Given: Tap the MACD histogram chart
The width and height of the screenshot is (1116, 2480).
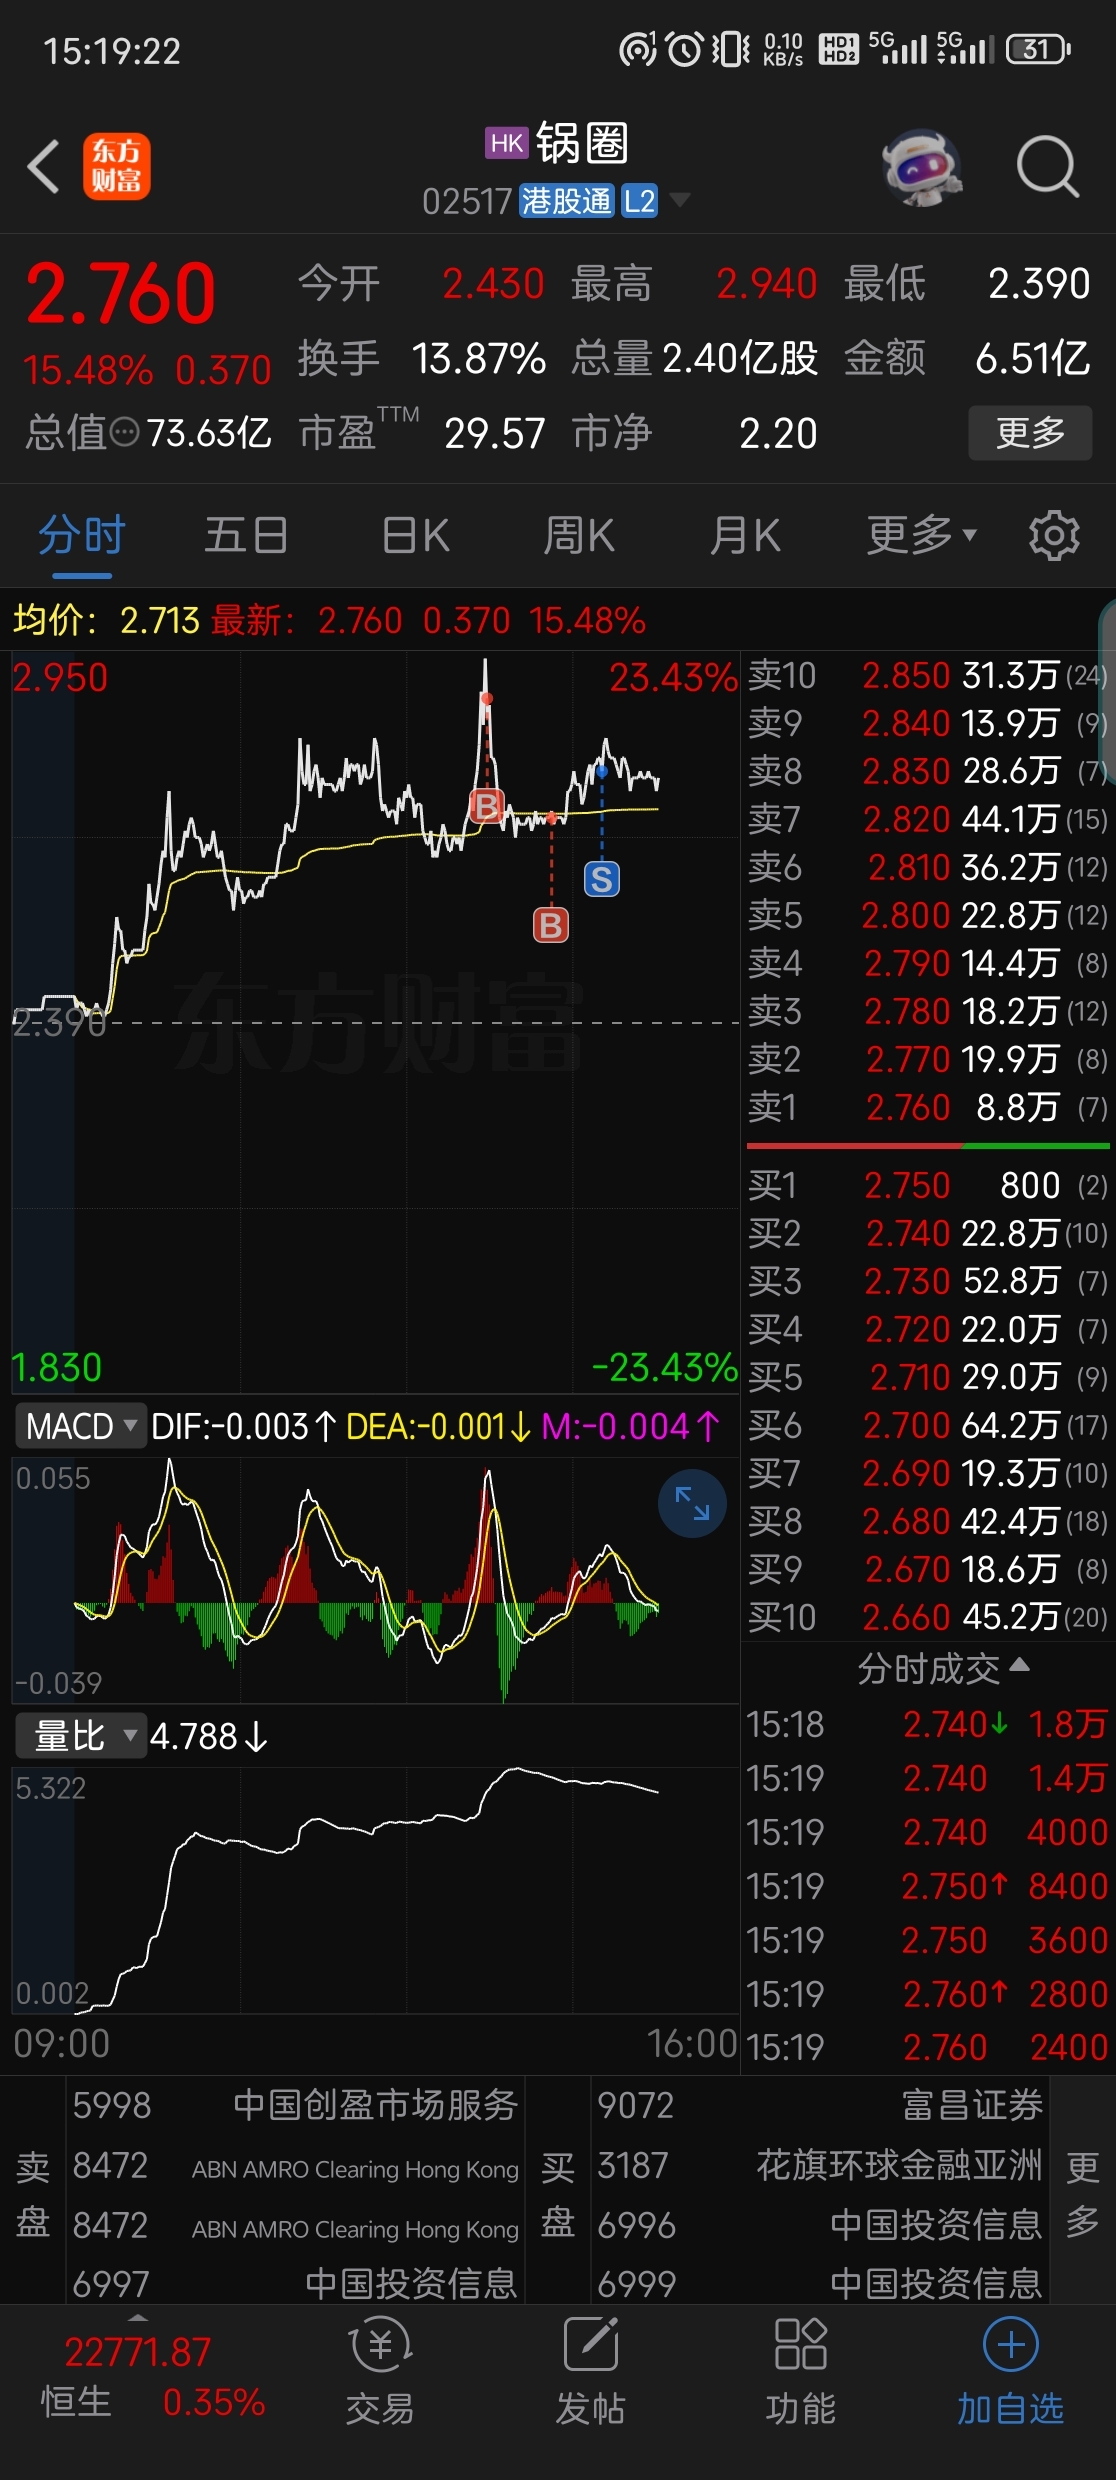Looking at the screenshot, I should coord(375,1580).
